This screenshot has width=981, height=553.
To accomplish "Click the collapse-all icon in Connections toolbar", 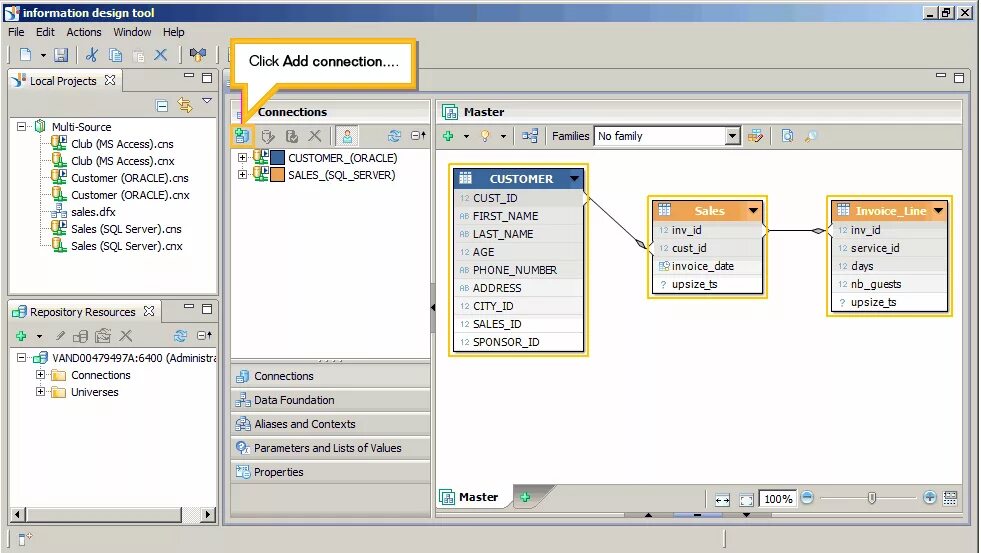I will click(418, 135).
